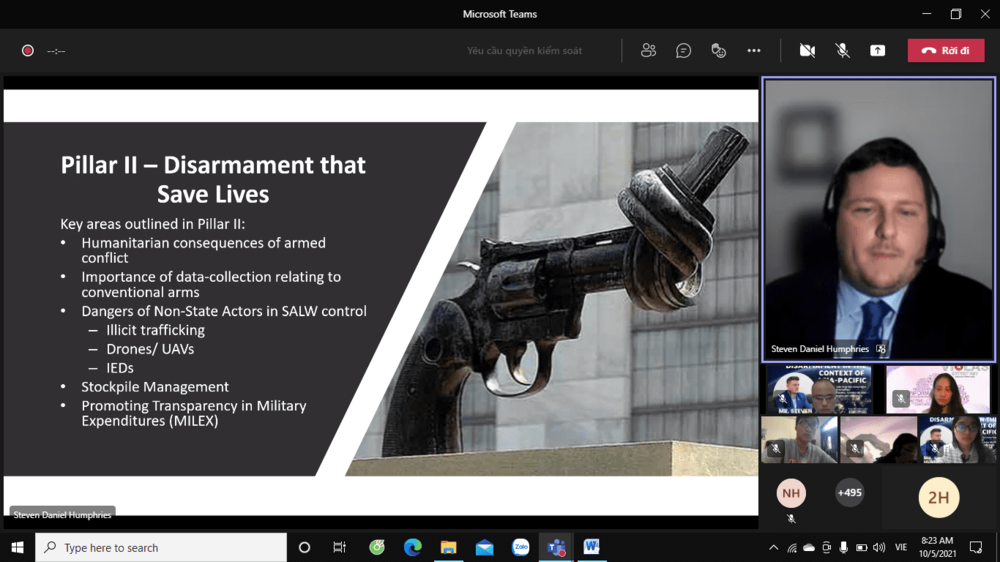Open the Windows notification center

(976, 547)
